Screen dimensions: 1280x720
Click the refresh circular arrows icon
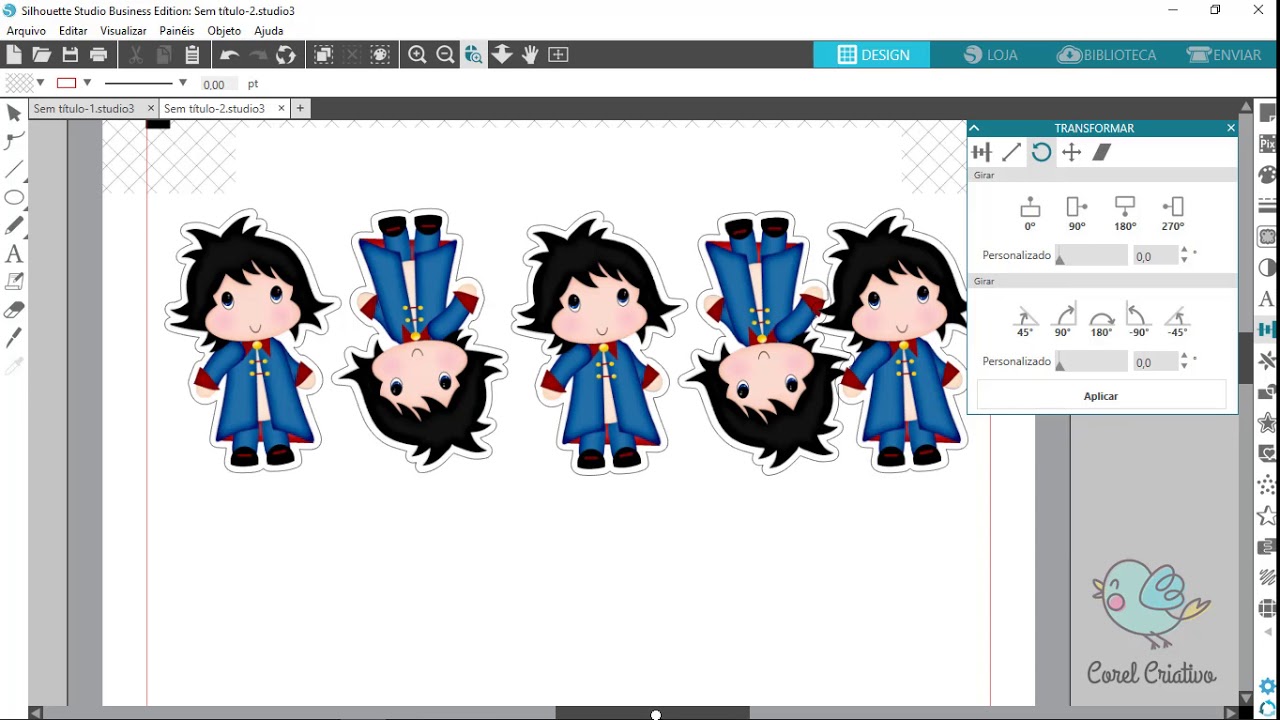[286, 55]
